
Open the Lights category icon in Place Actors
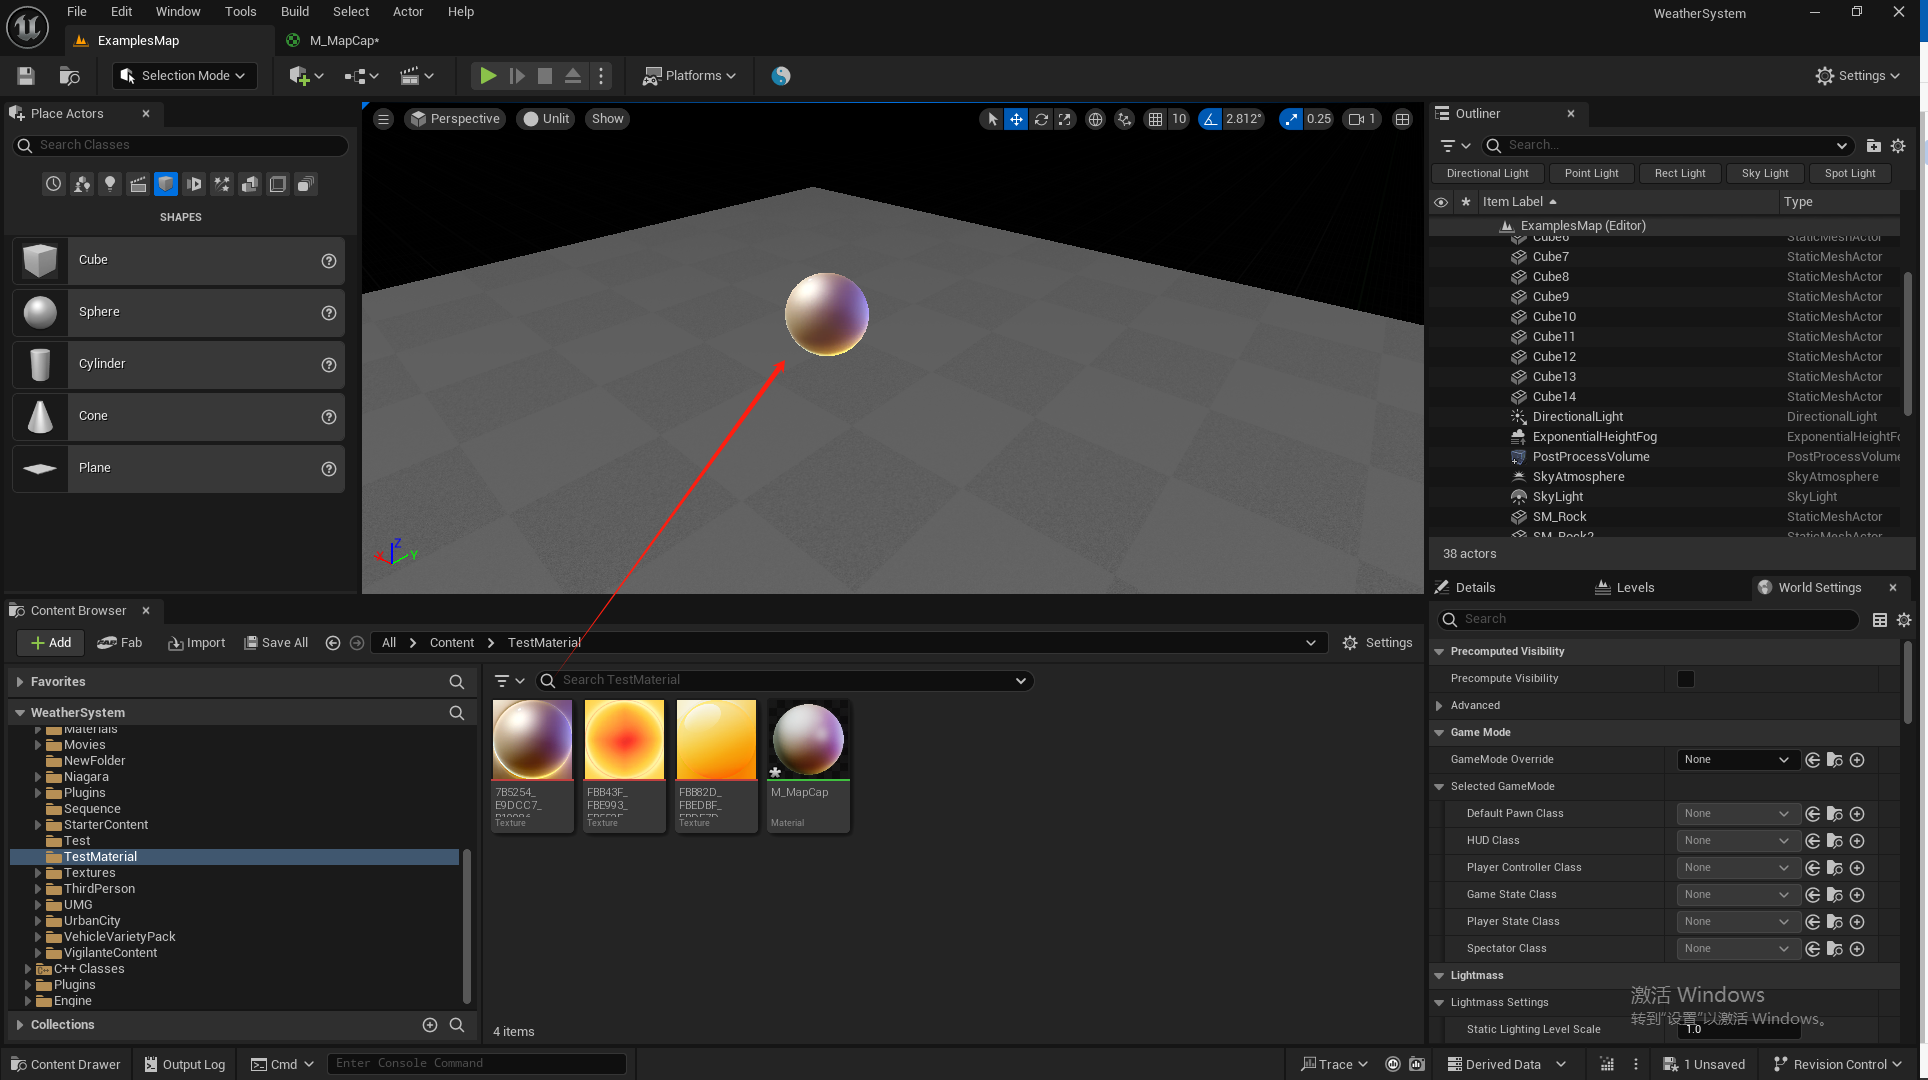click(x=110, y=184)
